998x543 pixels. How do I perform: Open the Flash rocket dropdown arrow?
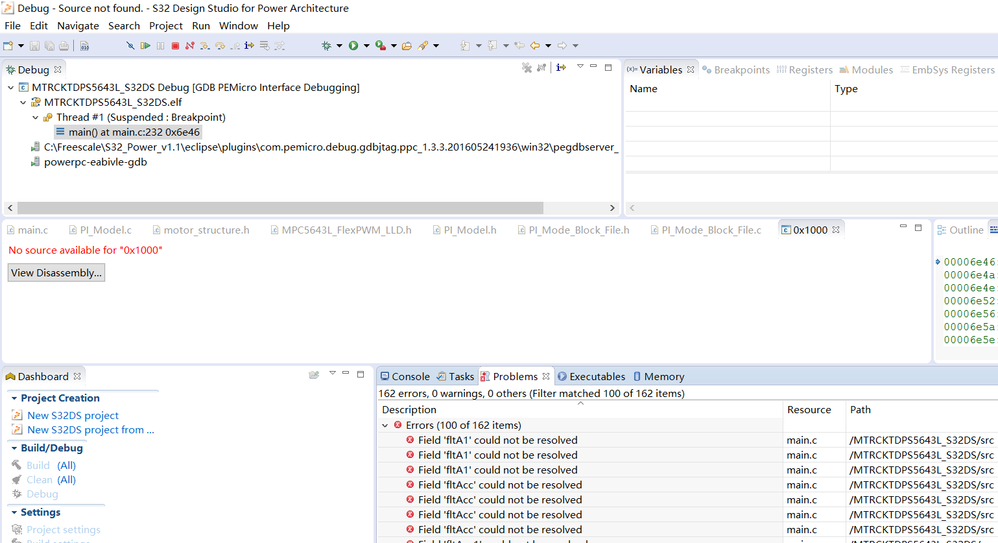(x=436, y=46)
